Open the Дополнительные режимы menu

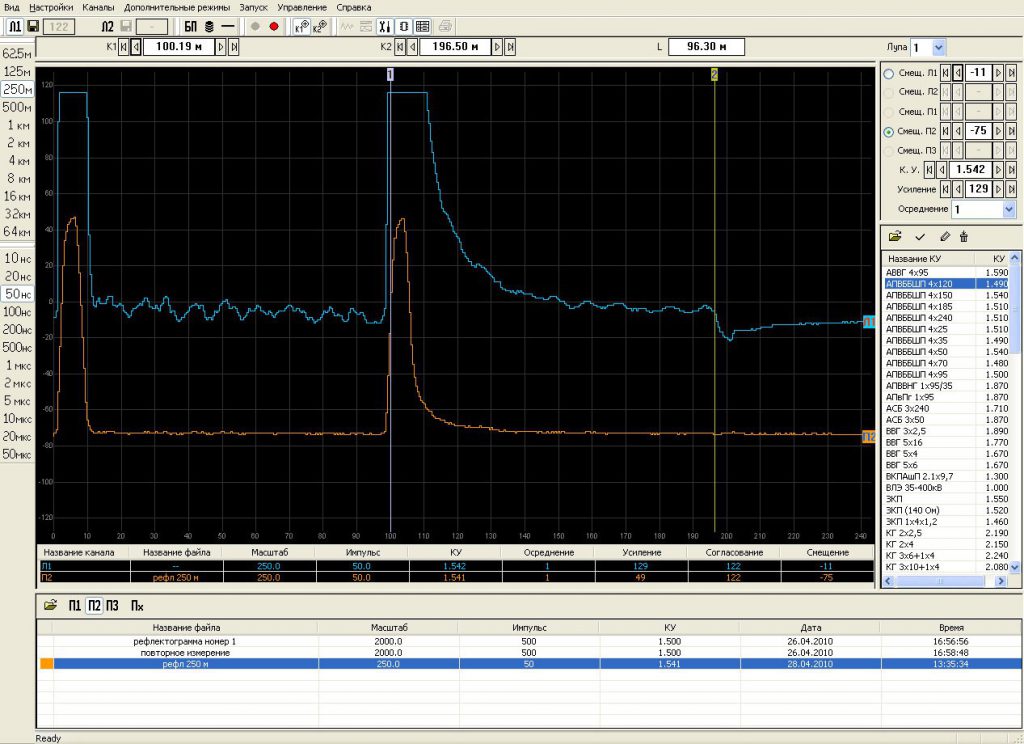pos(179,7)
